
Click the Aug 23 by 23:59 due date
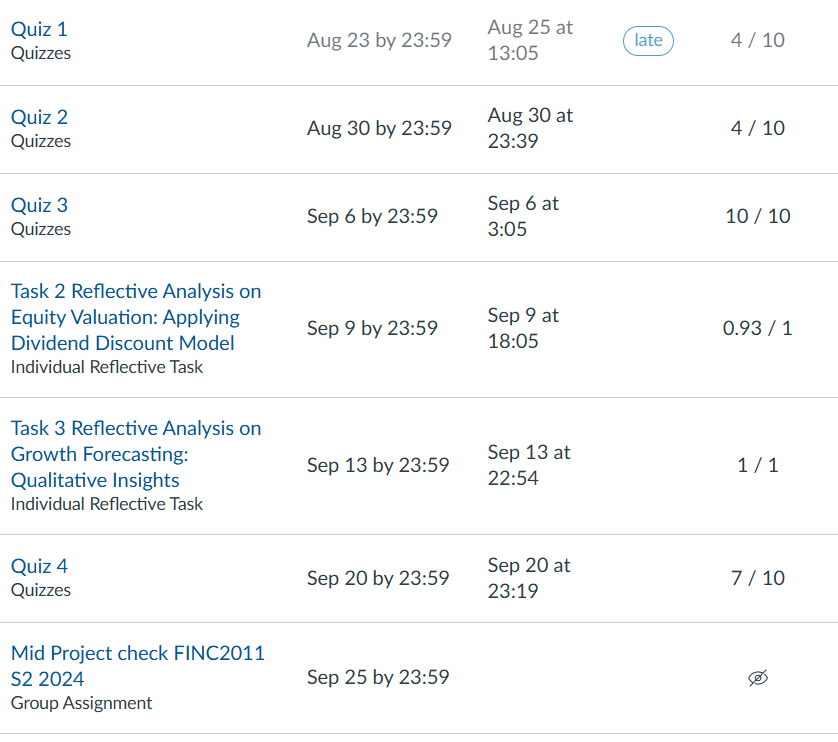pyautogui.click(x=379, y=40)
